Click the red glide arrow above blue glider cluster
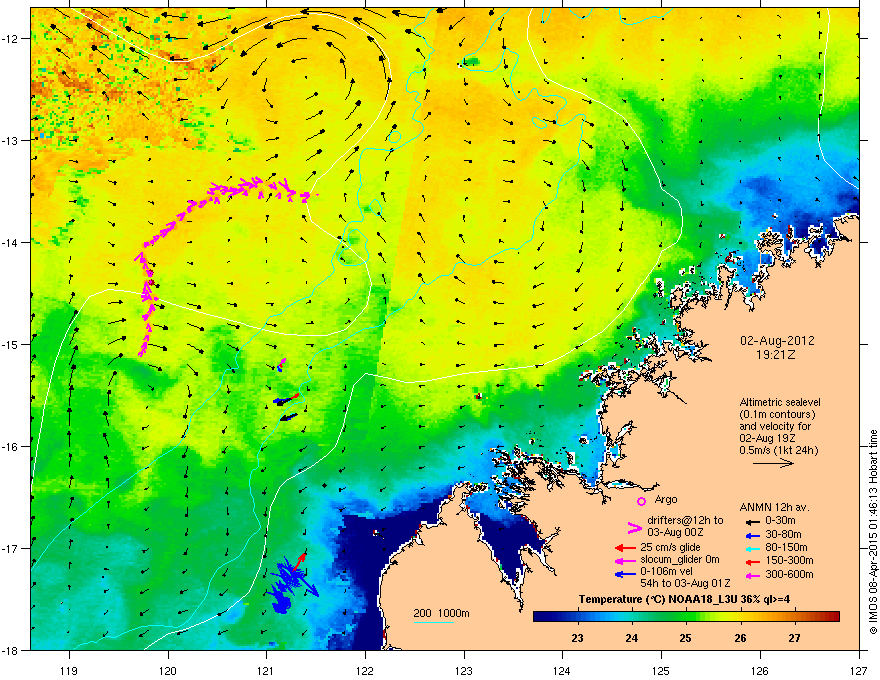Viewport: 880px width, 680px height. (x=299, y=560)
